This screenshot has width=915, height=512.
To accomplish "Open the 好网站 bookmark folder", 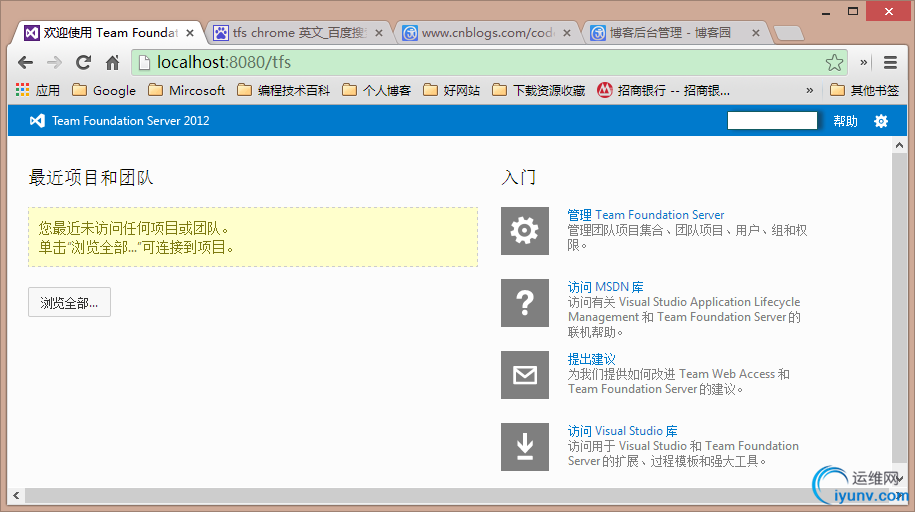I will [452, 90].
